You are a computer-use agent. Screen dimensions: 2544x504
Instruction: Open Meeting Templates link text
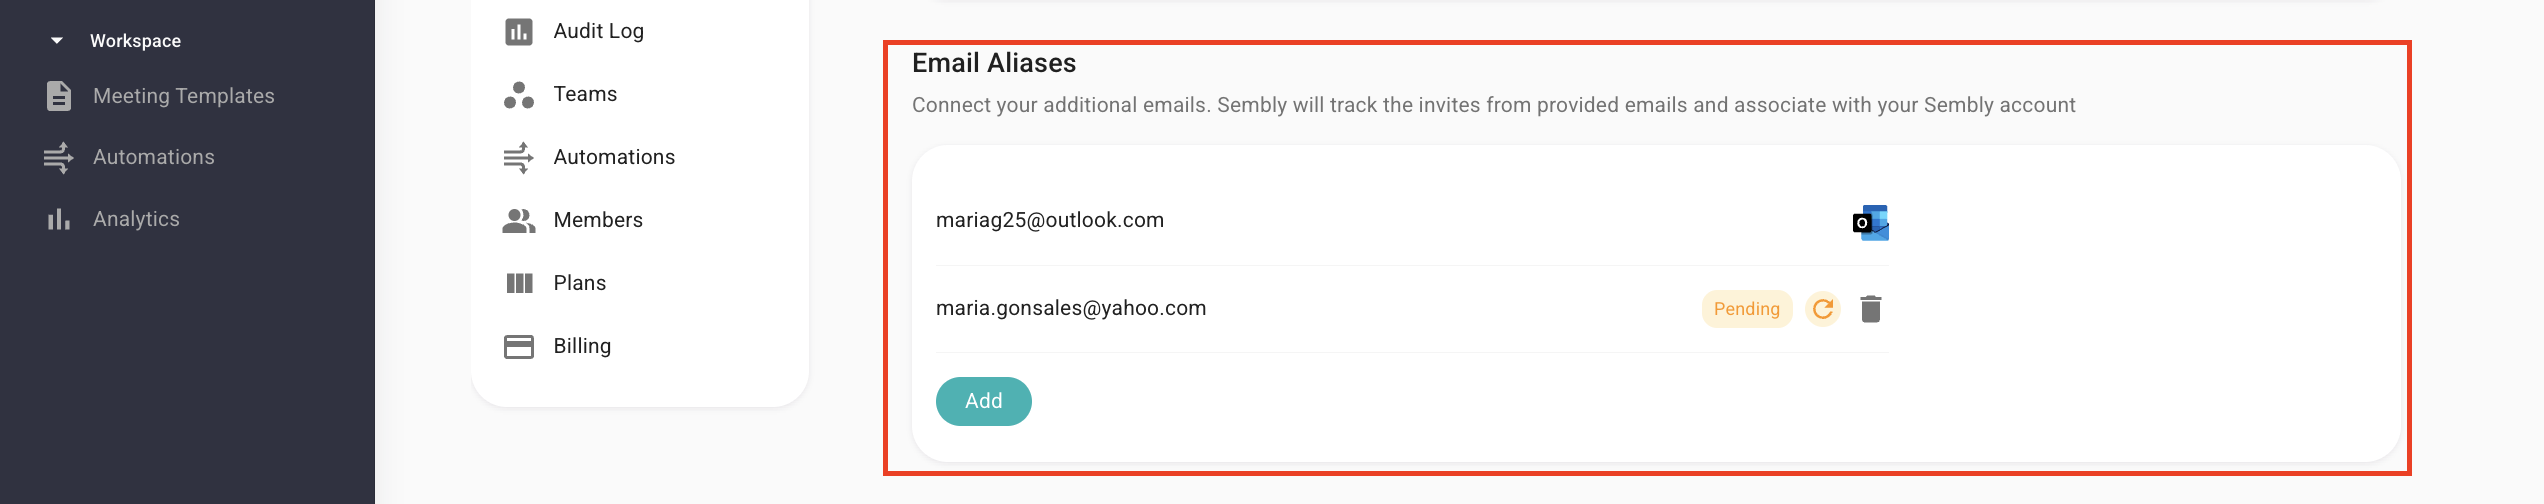(184, 96)
